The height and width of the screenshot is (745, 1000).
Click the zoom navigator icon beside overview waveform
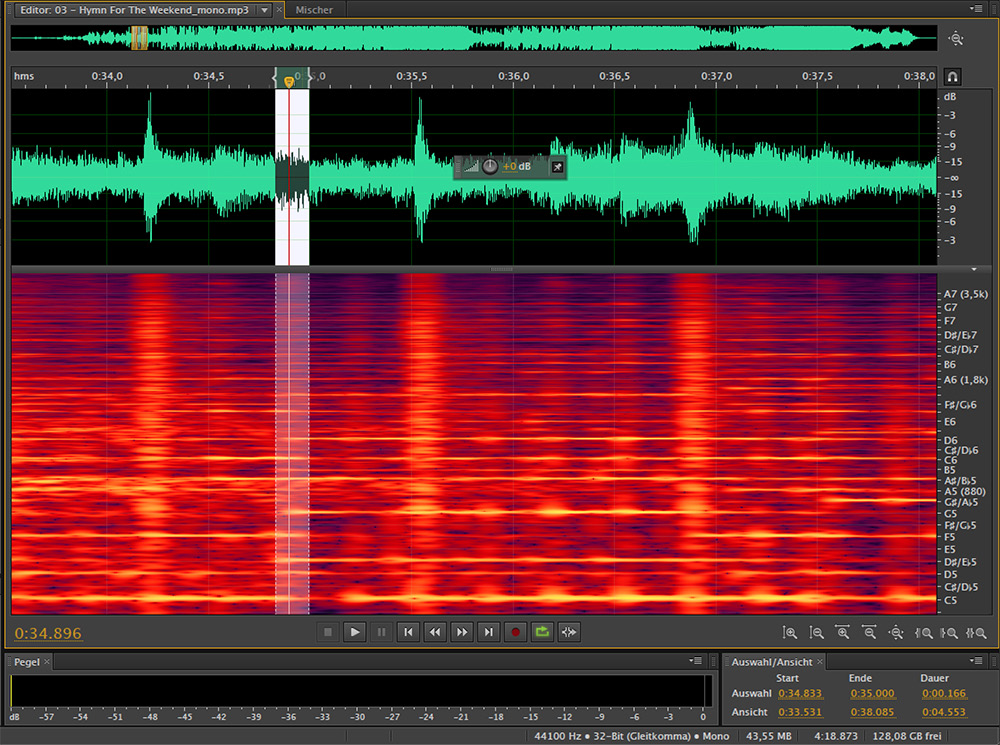(x=956, y=39)
